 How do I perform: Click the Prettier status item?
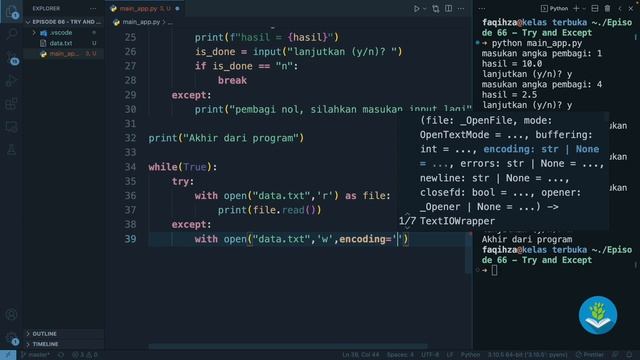click(x=589, y=355)
